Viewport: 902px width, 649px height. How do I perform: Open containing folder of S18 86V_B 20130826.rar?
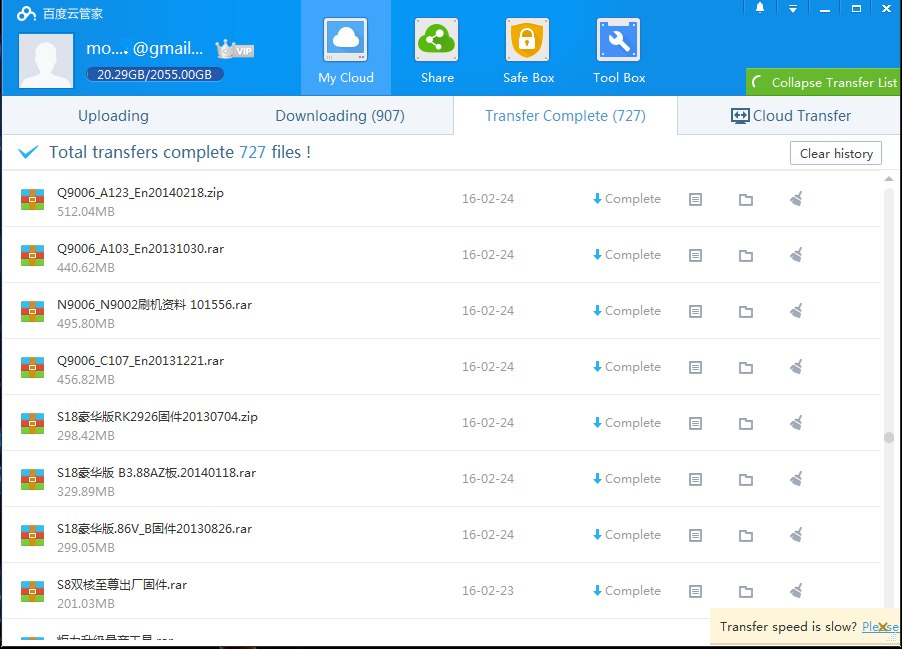[746, 536]
